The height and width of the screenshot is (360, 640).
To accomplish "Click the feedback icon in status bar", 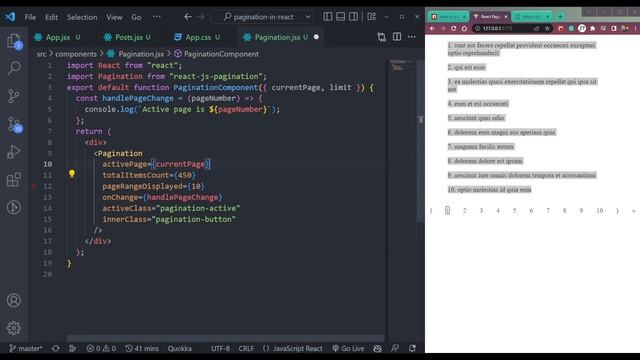I will click(395, 348).
